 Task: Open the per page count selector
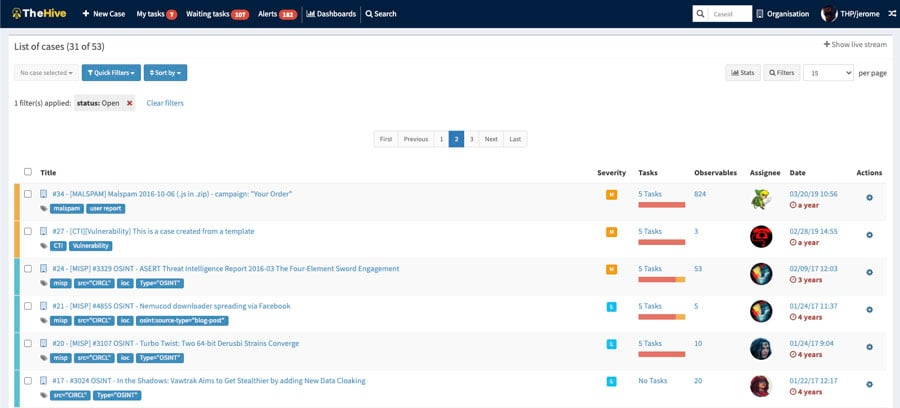(x=829, y=73)
